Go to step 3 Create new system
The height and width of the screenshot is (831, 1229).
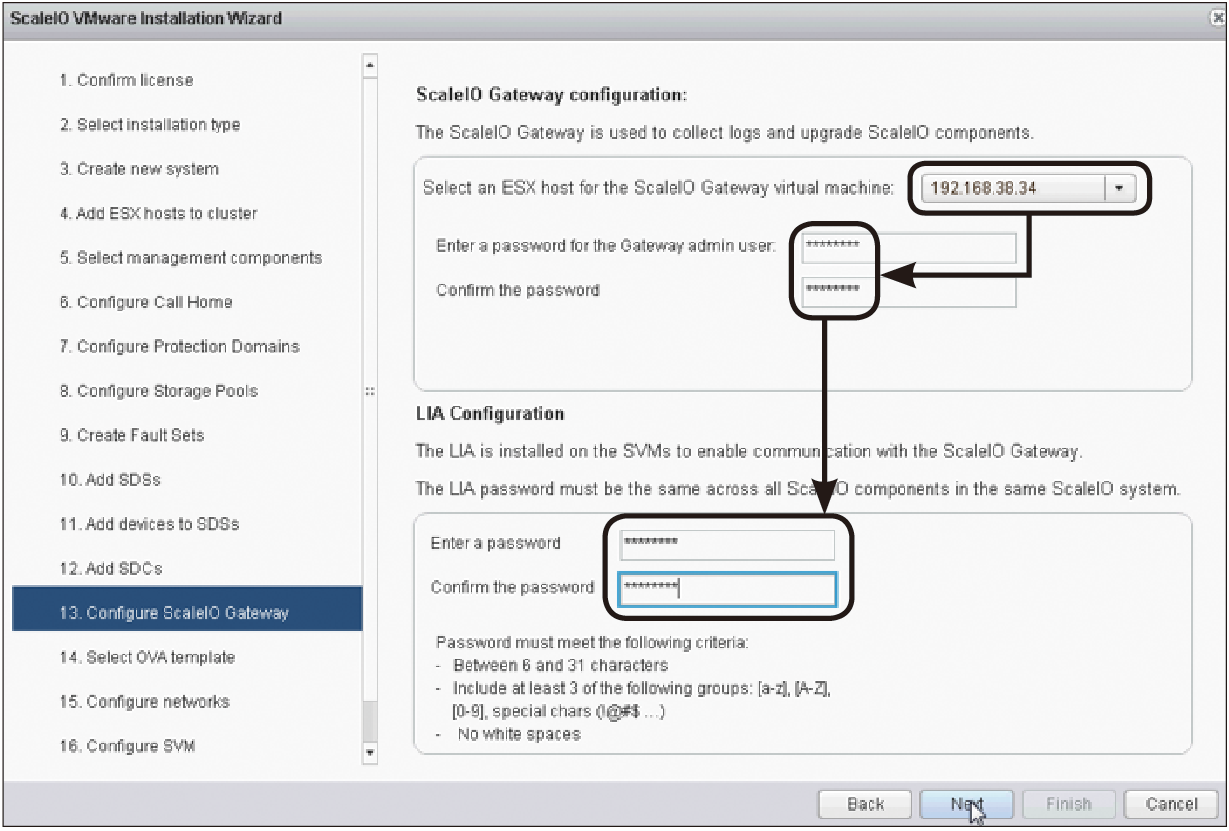pos(139,169)
